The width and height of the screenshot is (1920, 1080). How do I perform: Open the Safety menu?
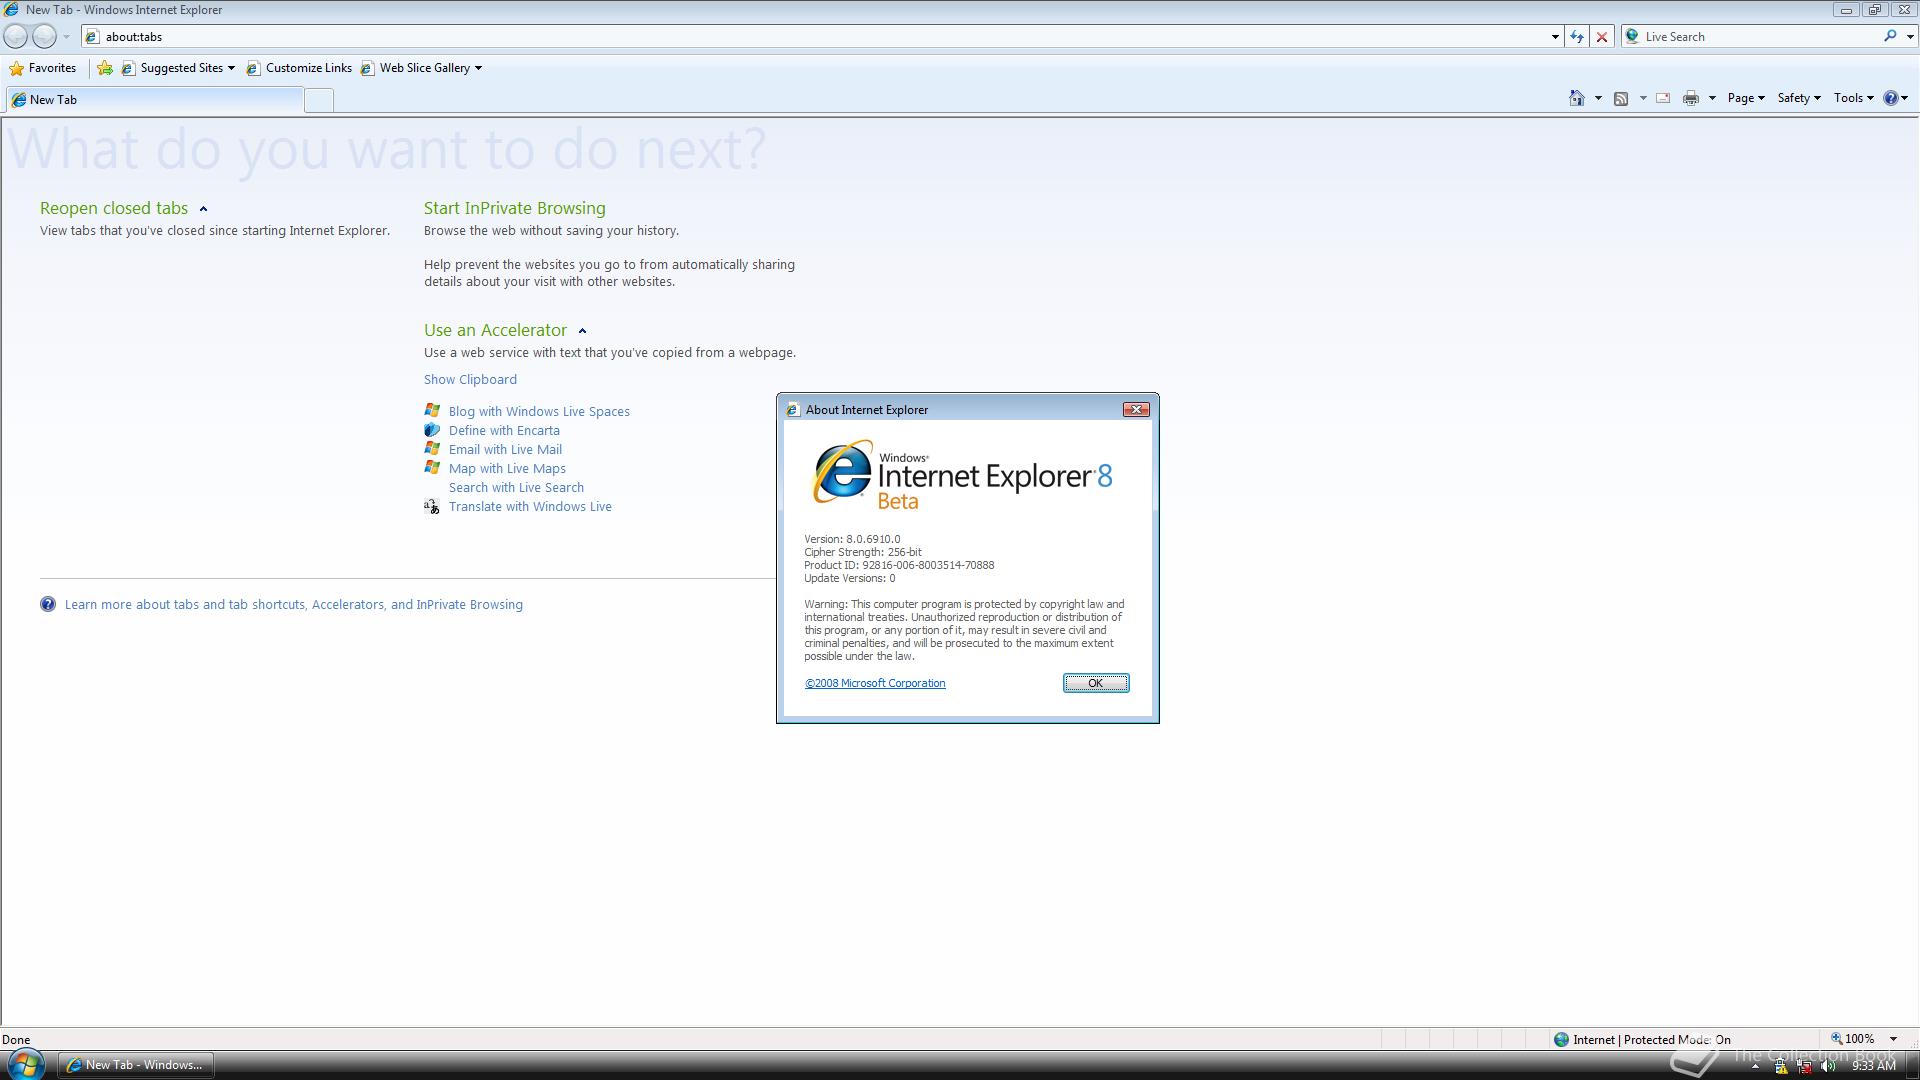coord(1799,98)
